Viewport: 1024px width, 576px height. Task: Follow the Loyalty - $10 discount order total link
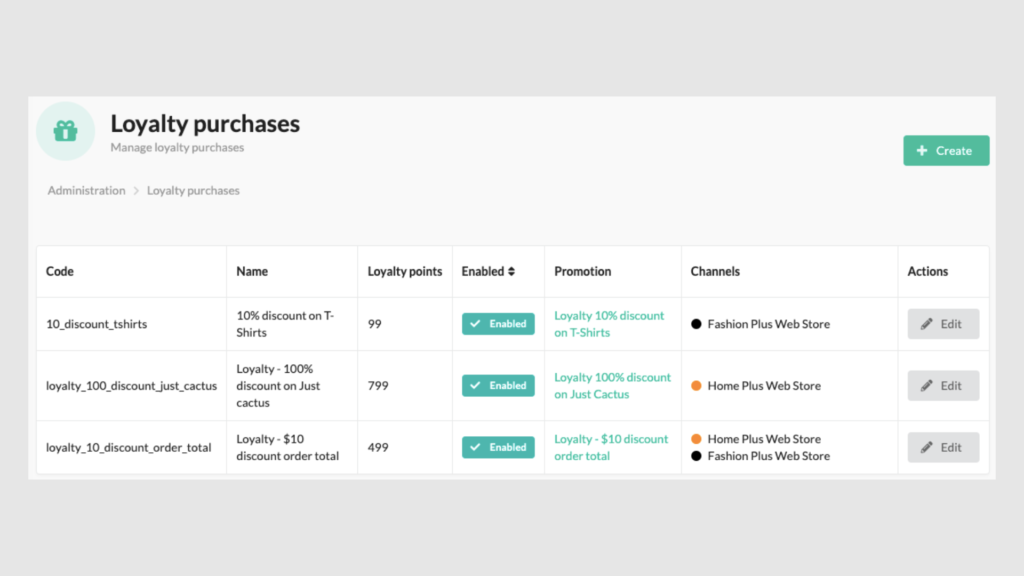[x=611, y=447]
